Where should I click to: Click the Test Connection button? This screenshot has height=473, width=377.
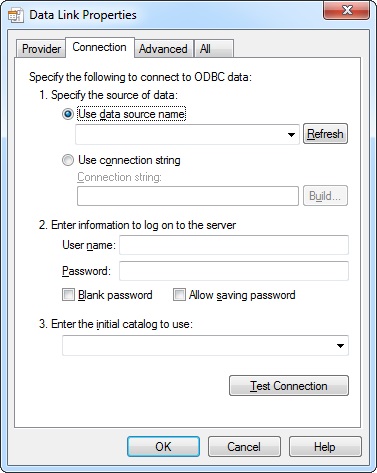[x=289, y=386]
